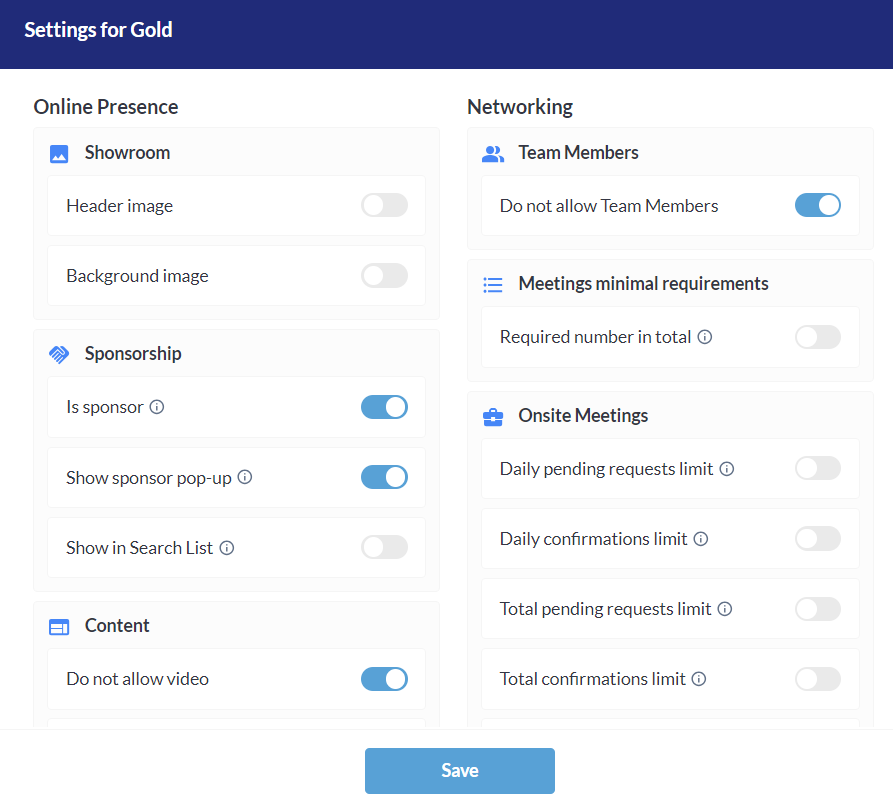Toggle Daily pending requests limit on
893x799 pixels.
pos(817,468)
